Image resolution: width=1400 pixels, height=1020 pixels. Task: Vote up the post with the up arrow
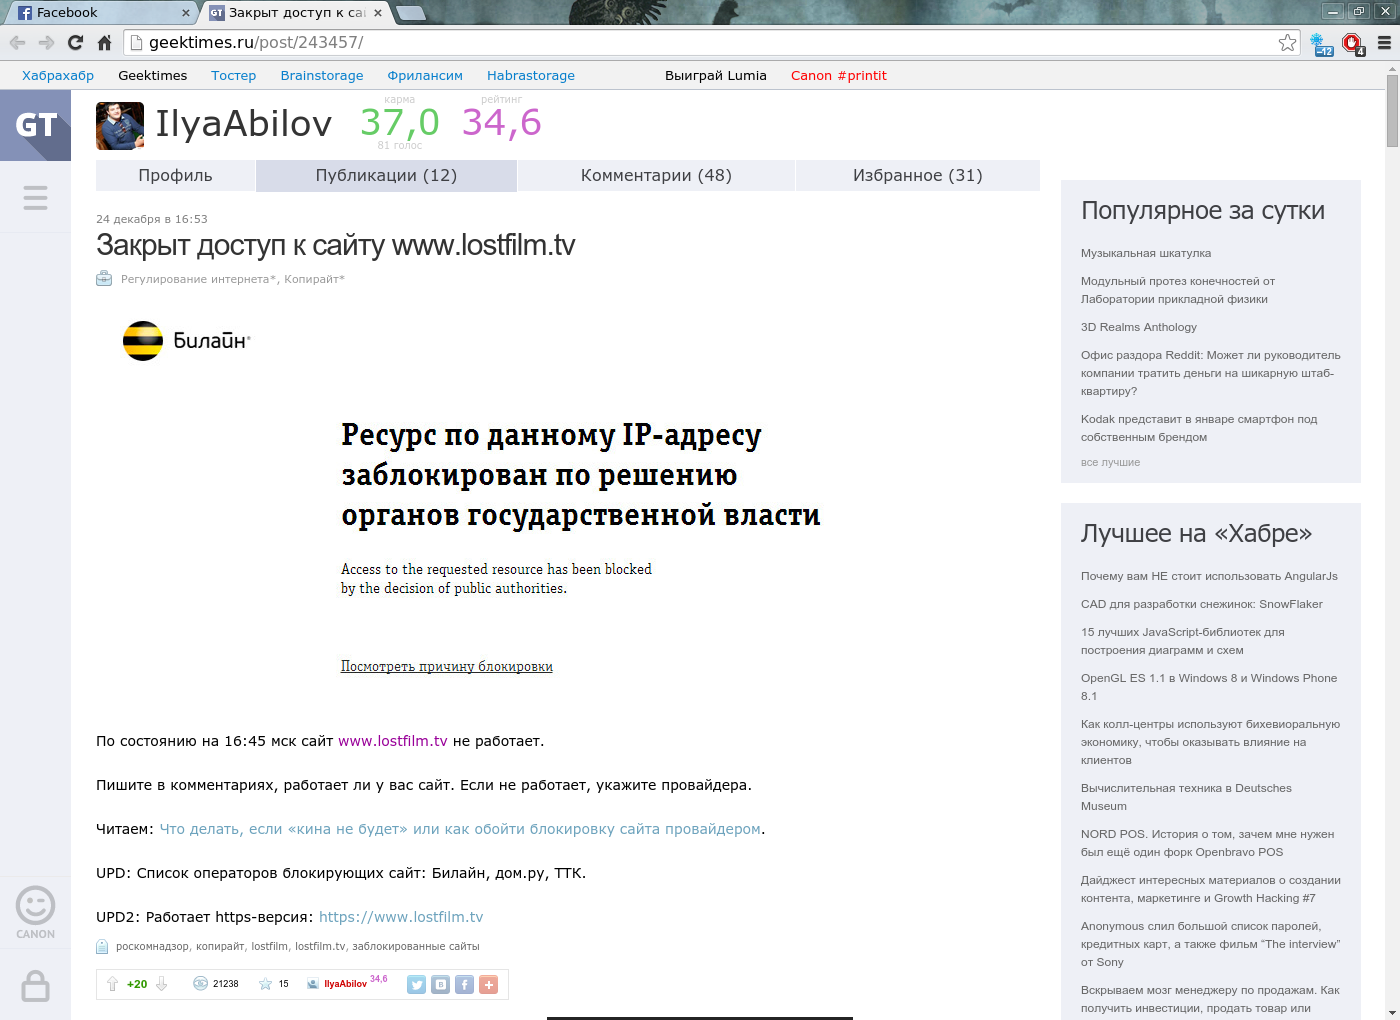[113, 984]
